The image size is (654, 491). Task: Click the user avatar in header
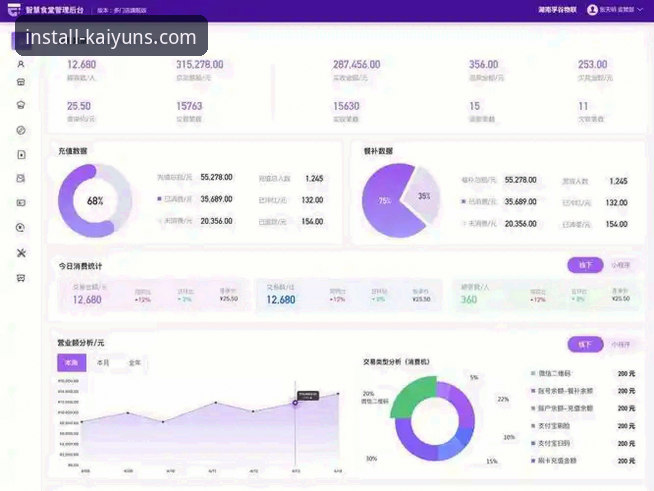coord(592,10)
